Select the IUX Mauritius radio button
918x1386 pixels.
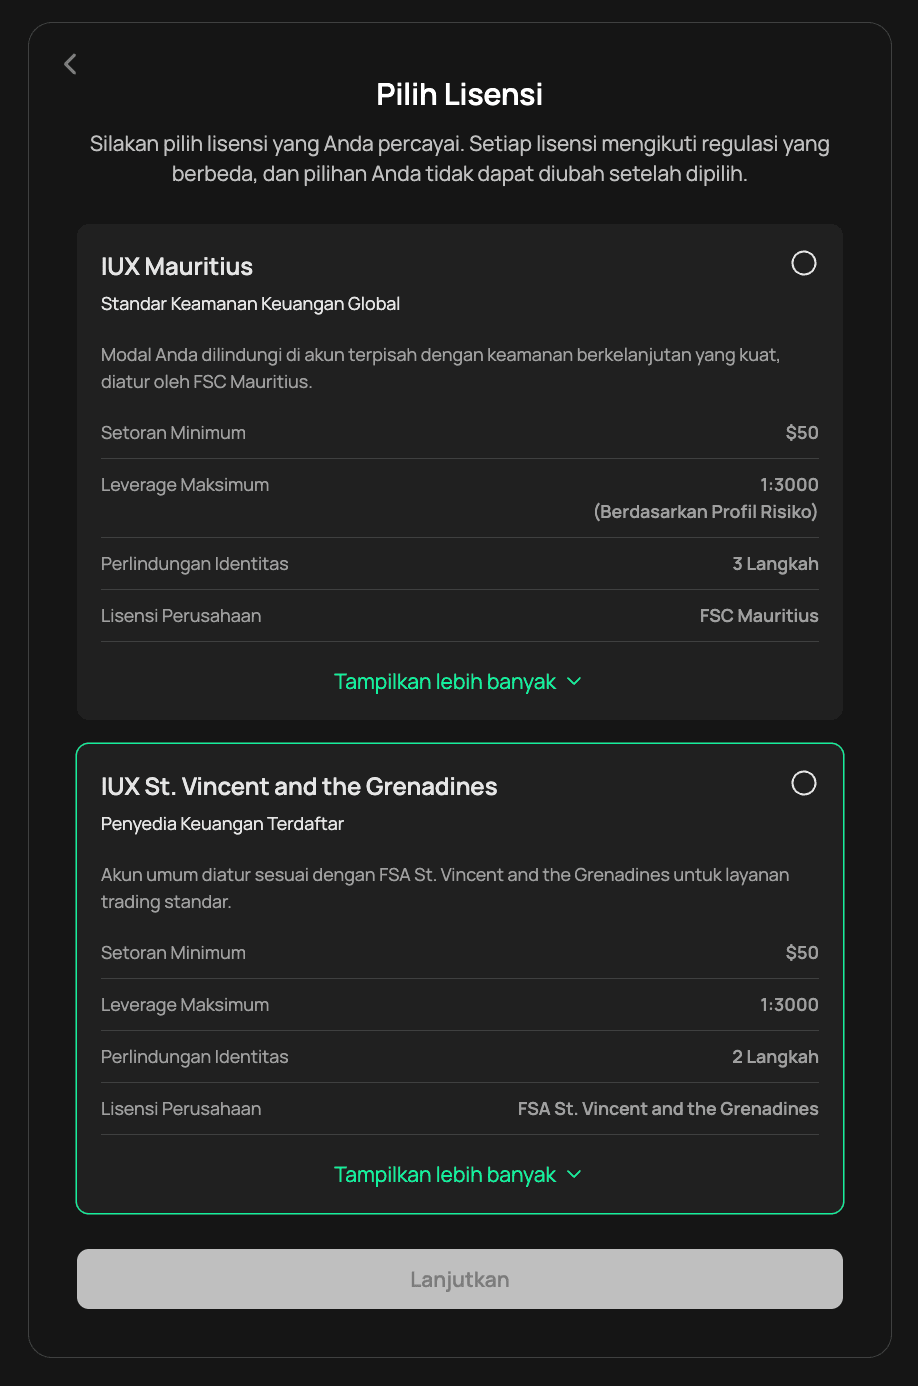(x=804, y=263)
